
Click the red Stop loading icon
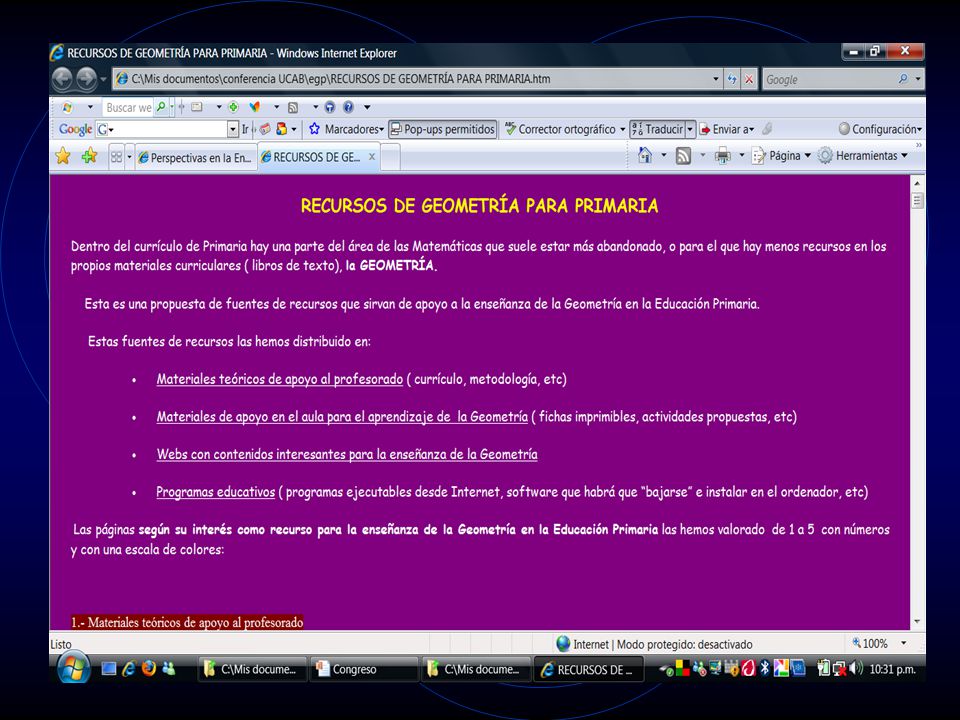coord(749,79)
